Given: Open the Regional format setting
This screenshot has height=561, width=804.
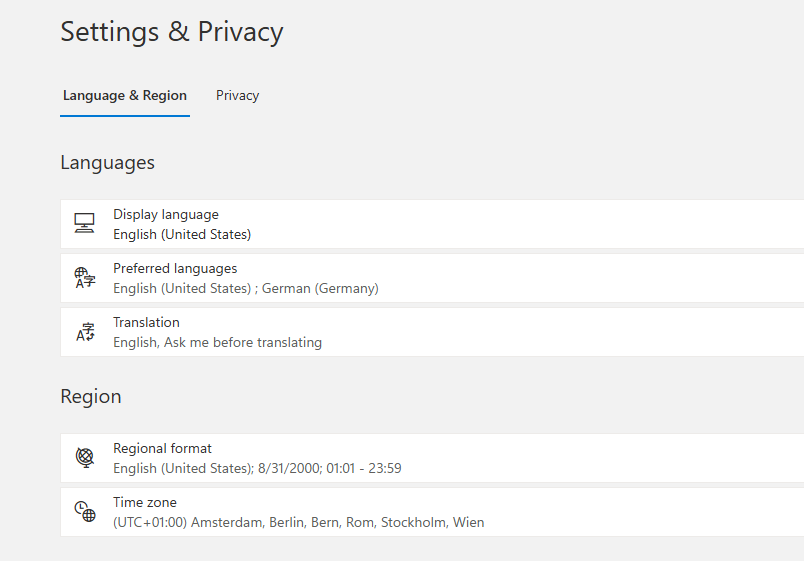Looking at the screenshot, I should (x=432, y=458).
